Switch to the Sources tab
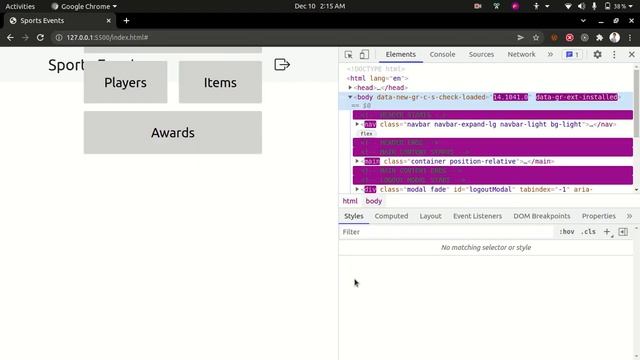This screenshot has height=360, width=640. pyautogui.click(x=481, y=54)
